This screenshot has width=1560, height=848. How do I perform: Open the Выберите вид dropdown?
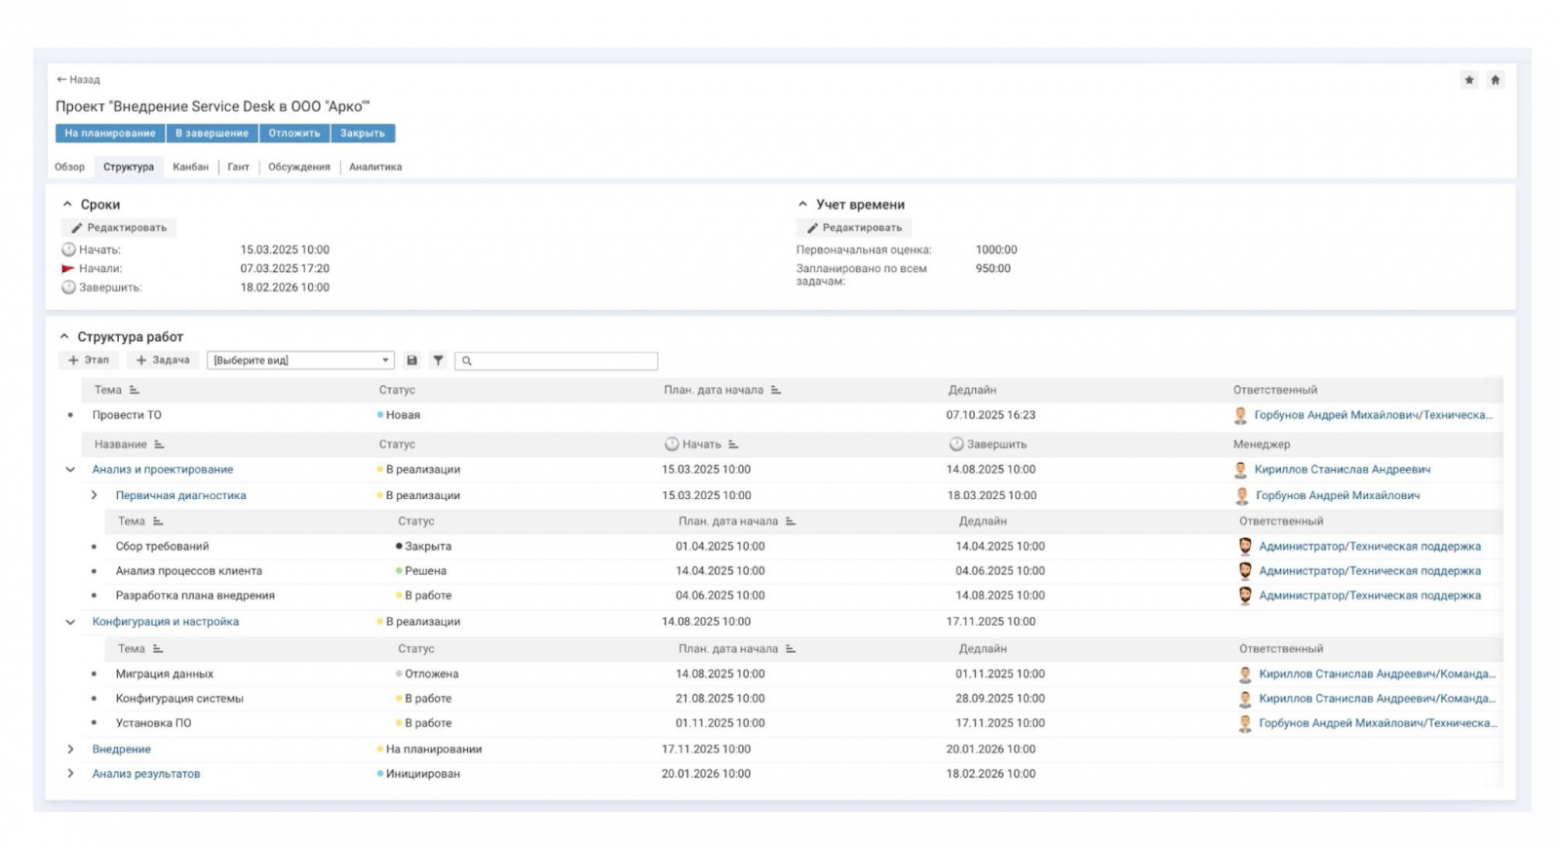tap(300, 361)
